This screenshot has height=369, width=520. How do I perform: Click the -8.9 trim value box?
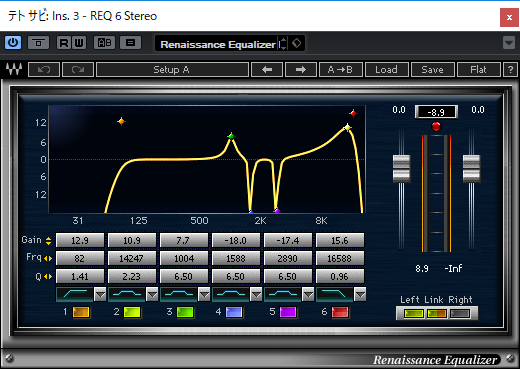tap(436, 112)
